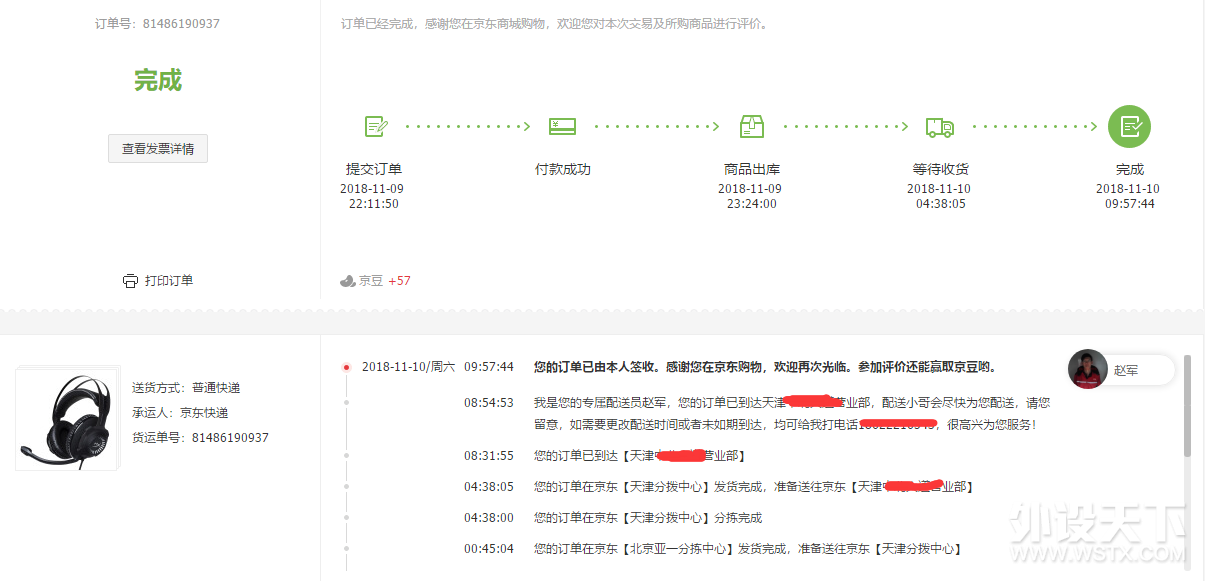The height and width of the screenshot is (581, 1205).
Task: Click the 等待收货 delivery truck icon
Action: (939, 127)
